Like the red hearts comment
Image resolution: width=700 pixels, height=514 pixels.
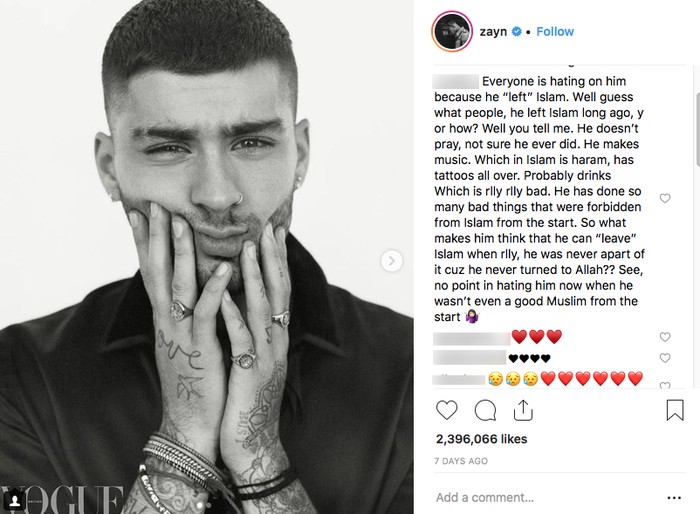665,337
